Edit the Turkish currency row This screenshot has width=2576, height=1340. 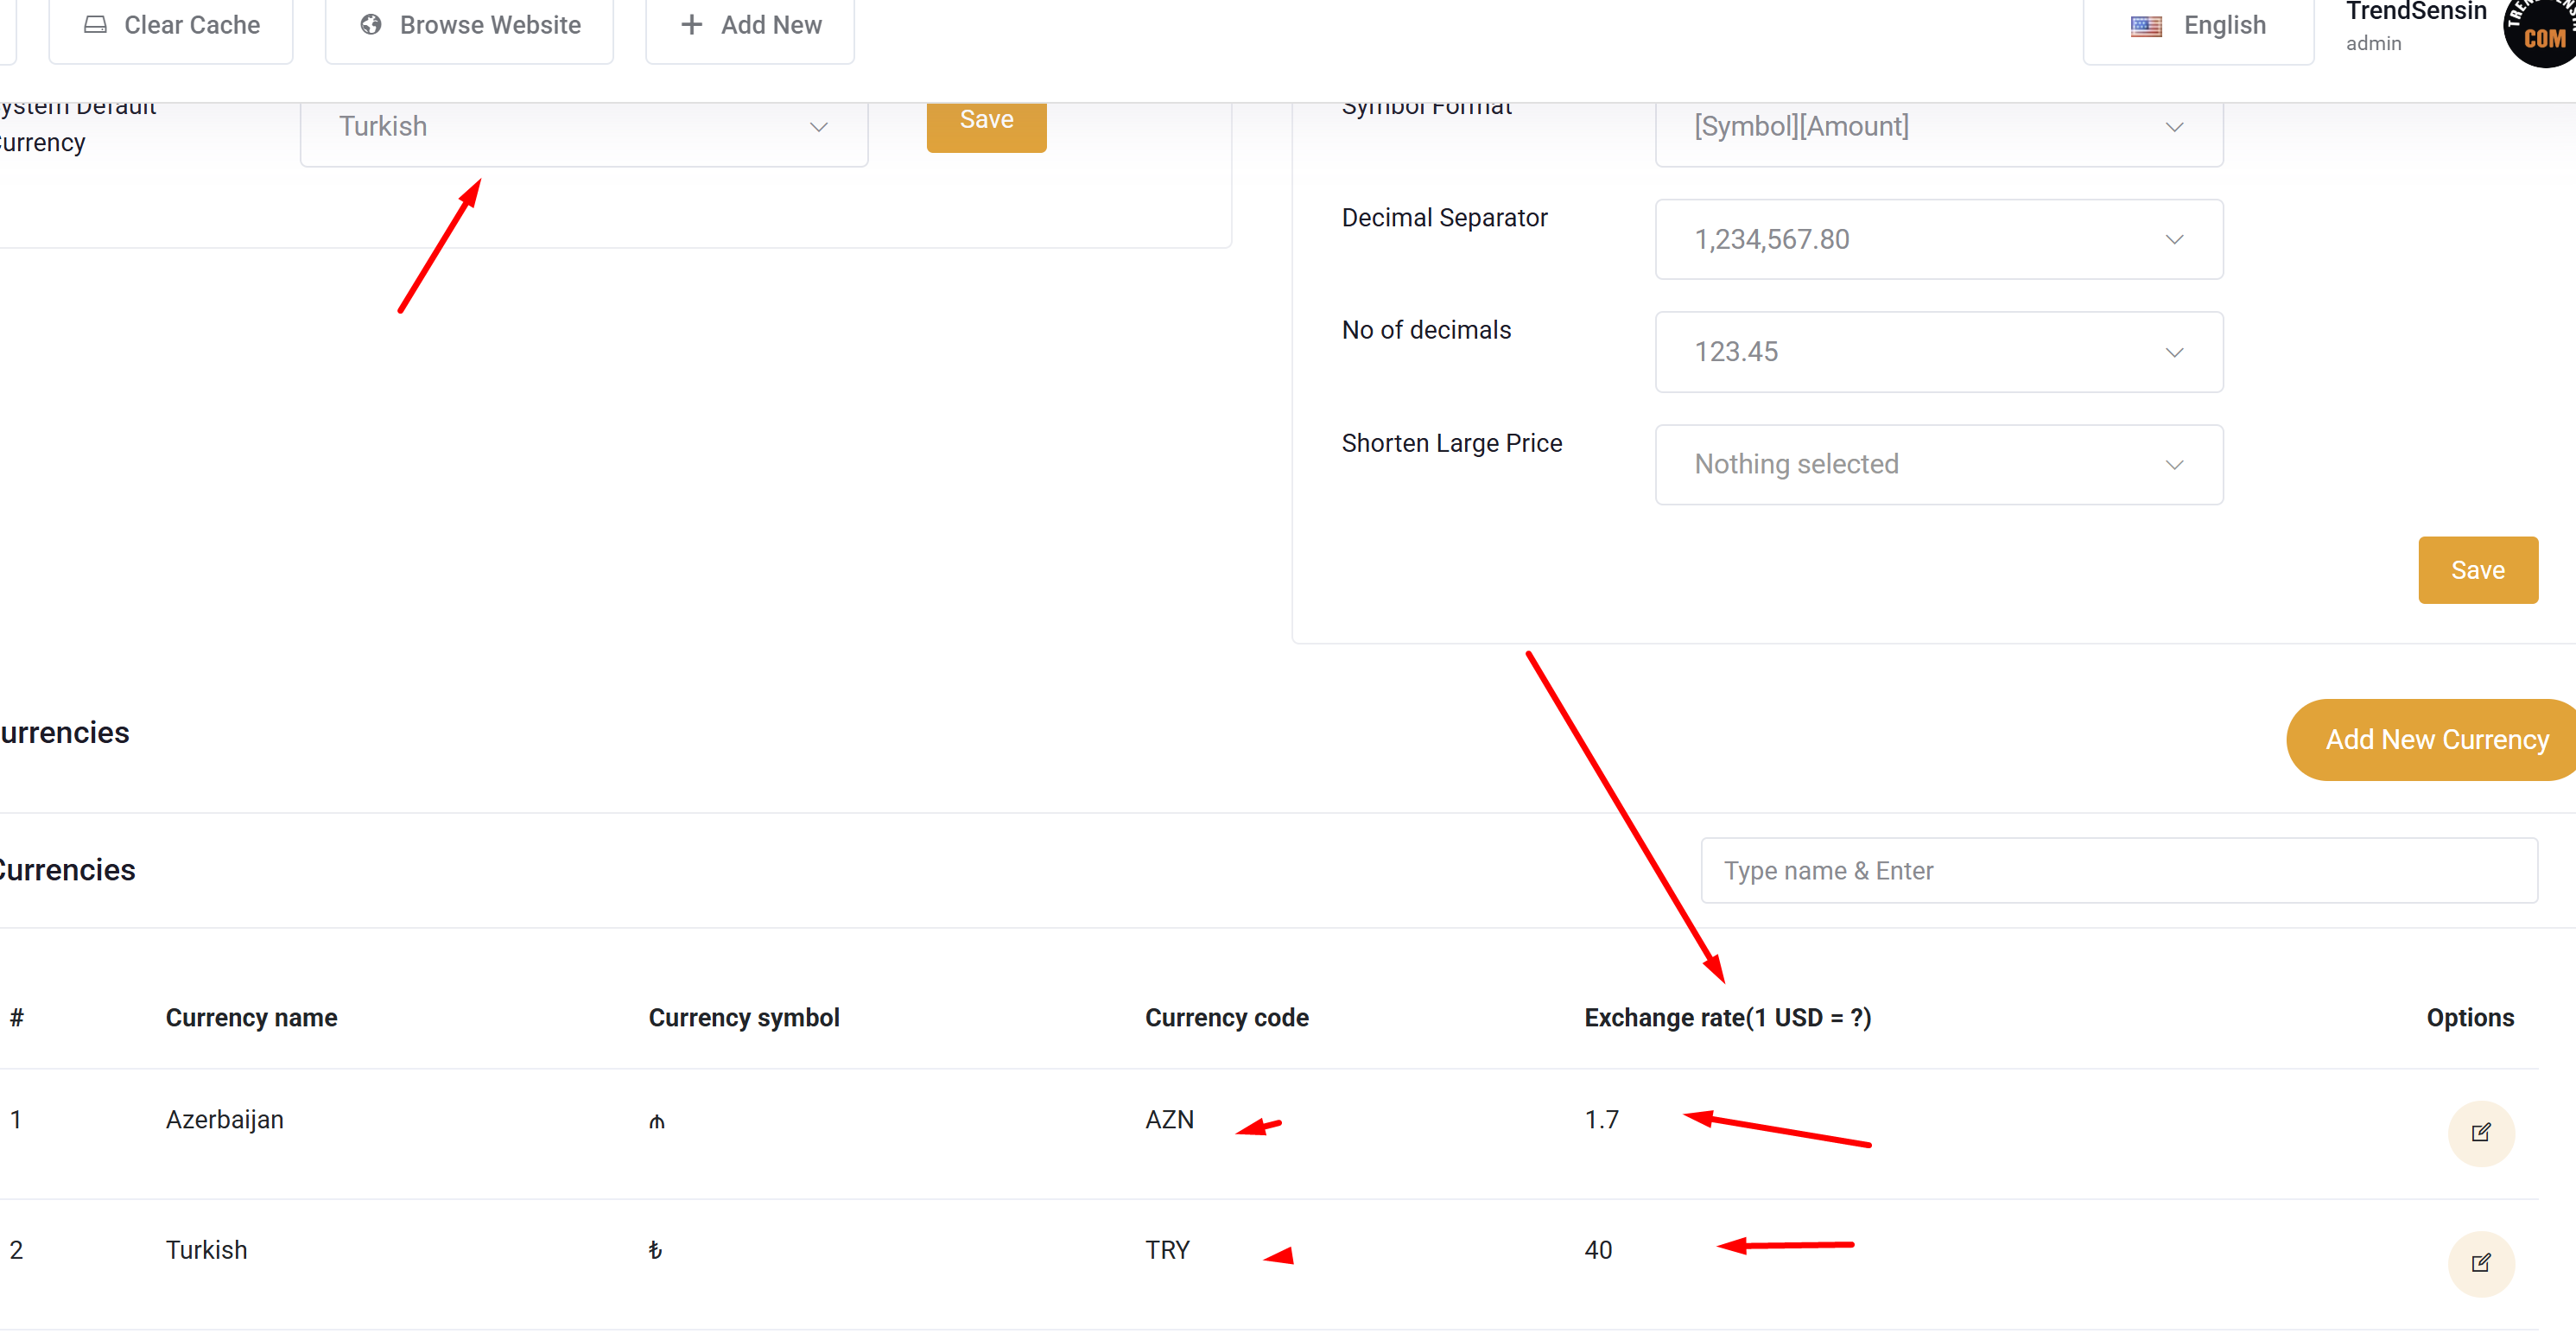(2481, 1264)
